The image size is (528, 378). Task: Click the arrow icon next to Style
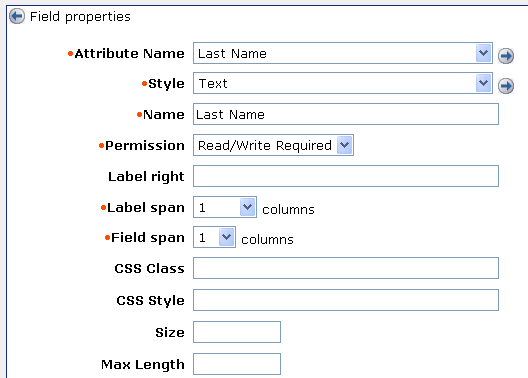click(506, 86)
